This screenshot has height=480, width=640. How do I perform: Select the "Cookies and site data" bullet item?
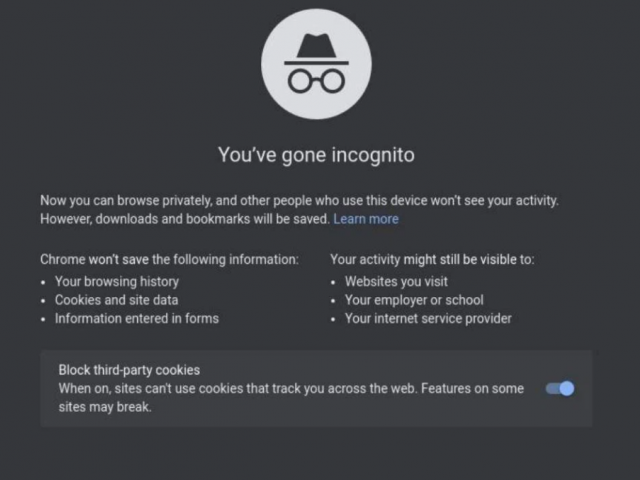(x=116, y=300)
